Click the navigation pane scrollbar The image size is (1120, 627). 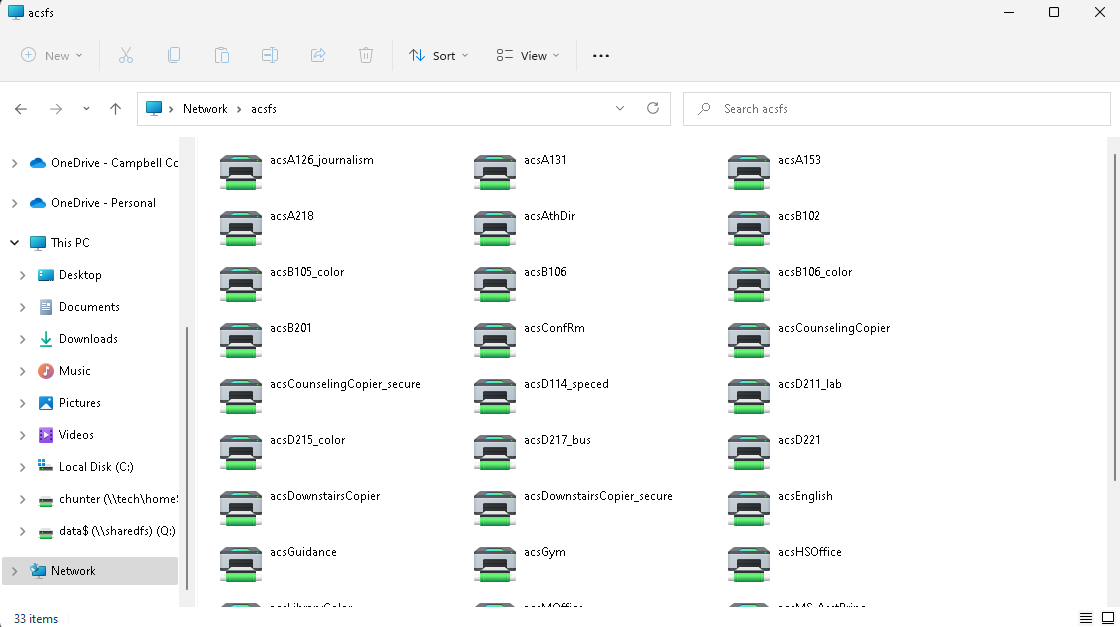click(x=187, y=457)
